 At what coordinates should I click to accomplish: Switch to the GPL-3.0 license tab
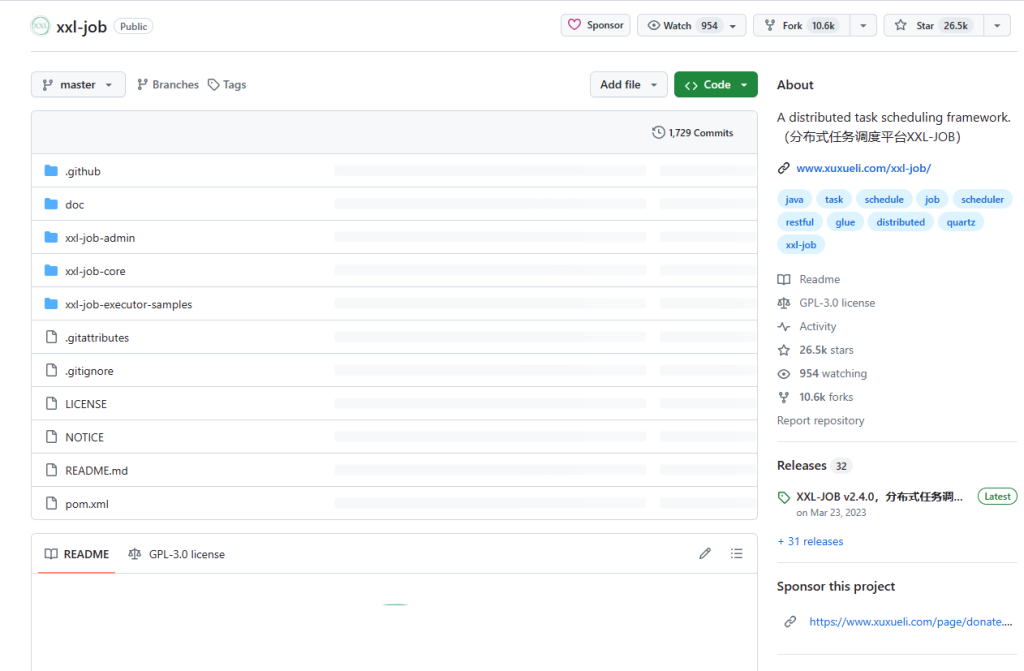(176, 554)
